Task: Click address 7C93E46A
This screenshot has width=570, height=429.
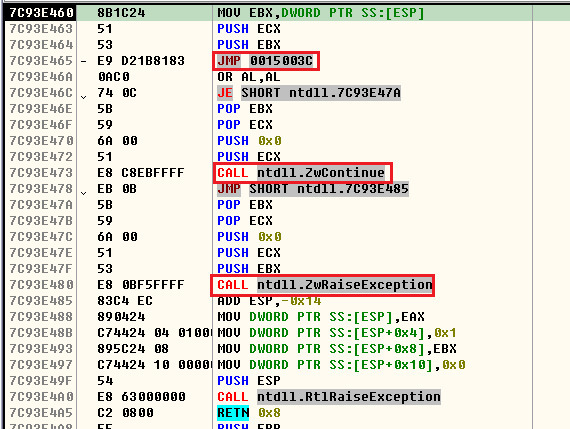Action: coord(41,77)
